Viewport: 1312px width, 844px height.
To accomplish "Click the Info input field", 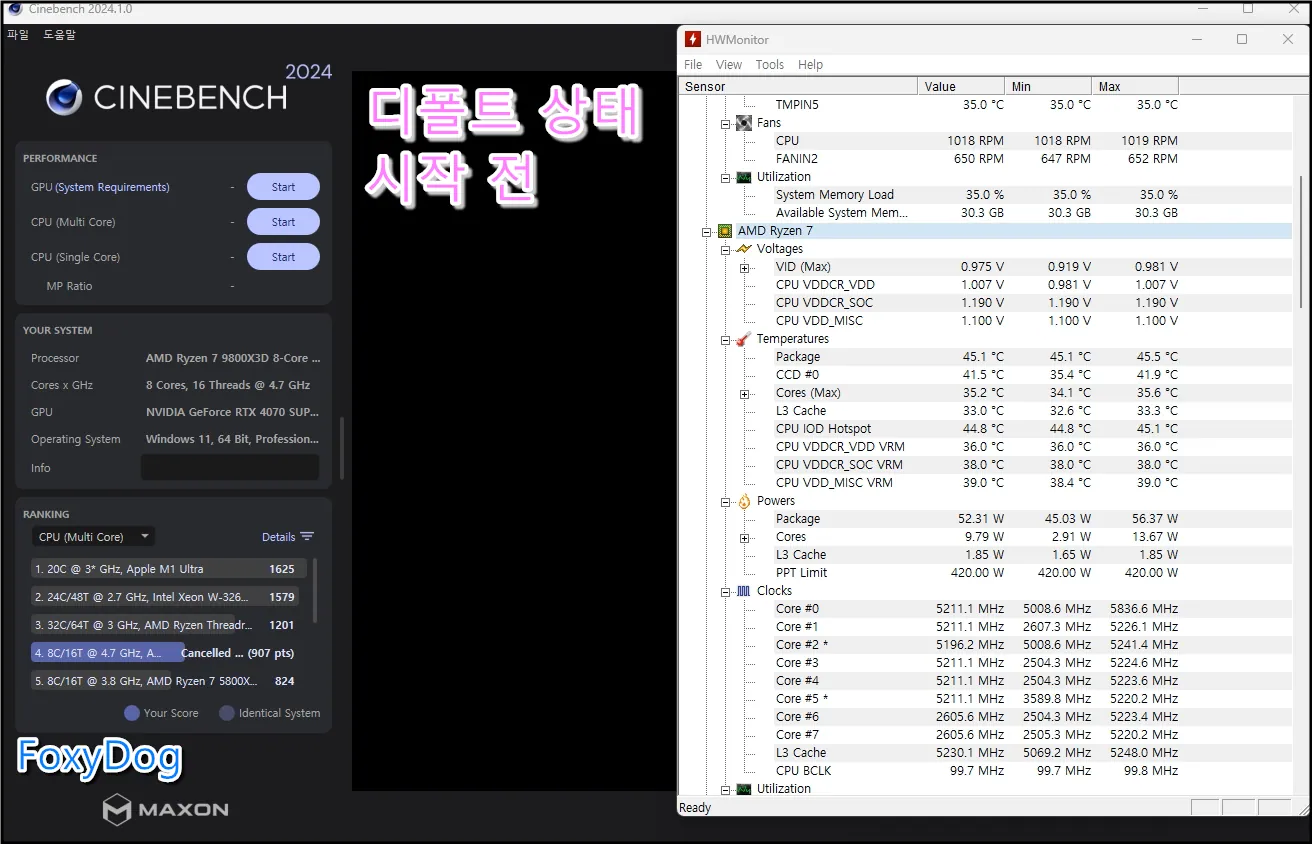I will click(x=230, y=467).
